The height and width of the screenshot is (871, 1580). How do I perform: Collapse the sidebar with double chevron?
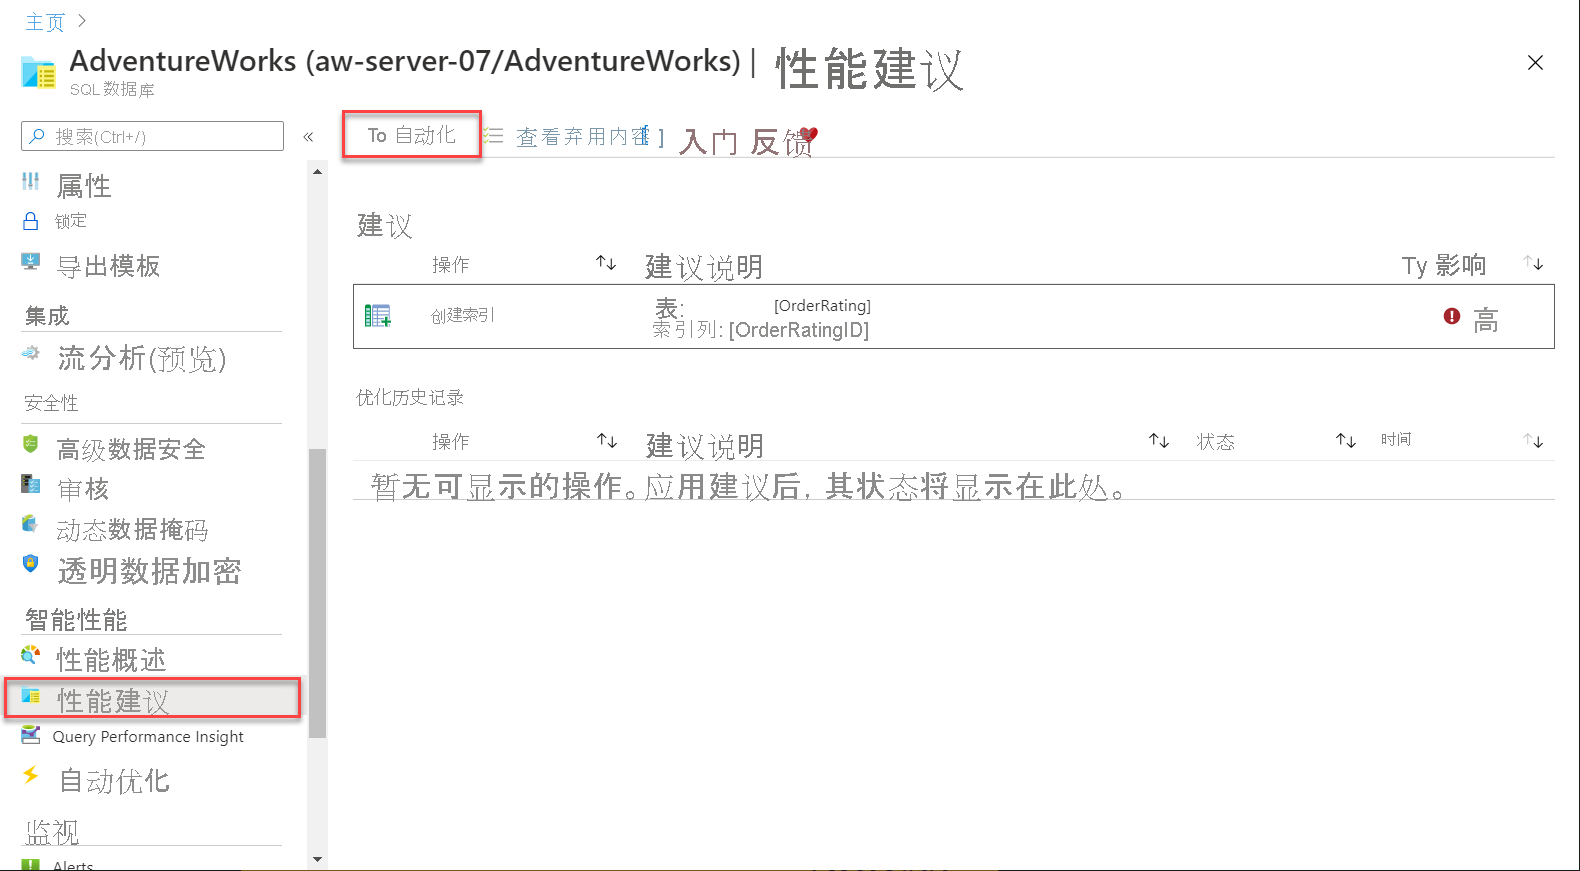click(x=309, y=137)
